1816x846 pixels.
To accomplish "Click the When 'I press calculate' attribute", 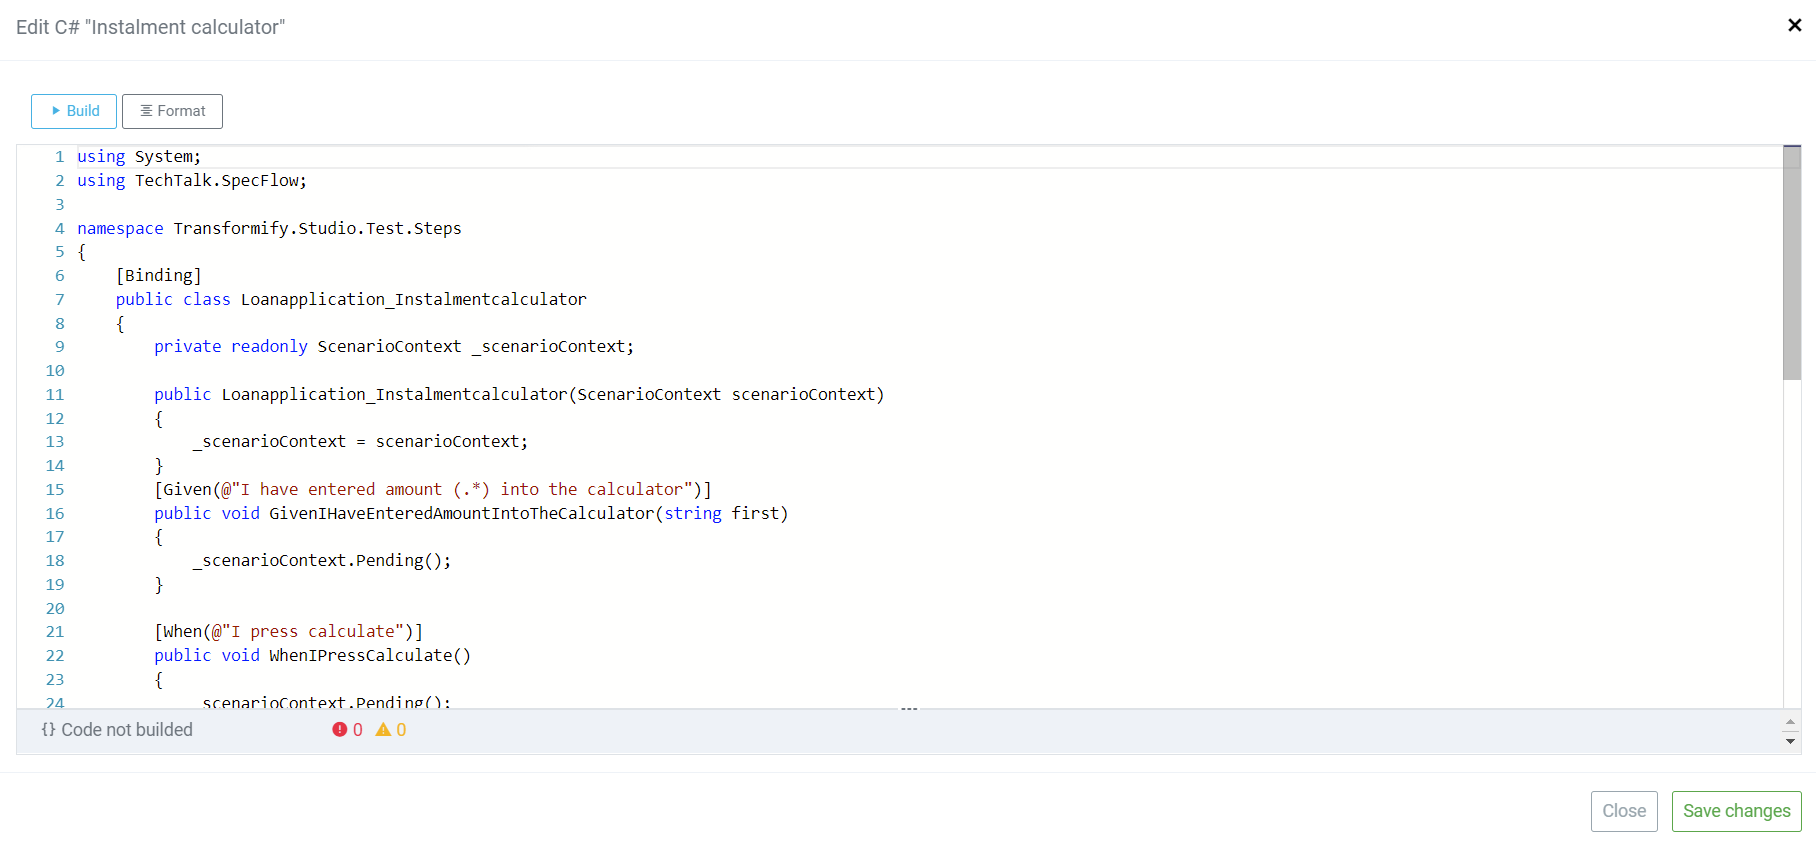I will tap(289, 632).
